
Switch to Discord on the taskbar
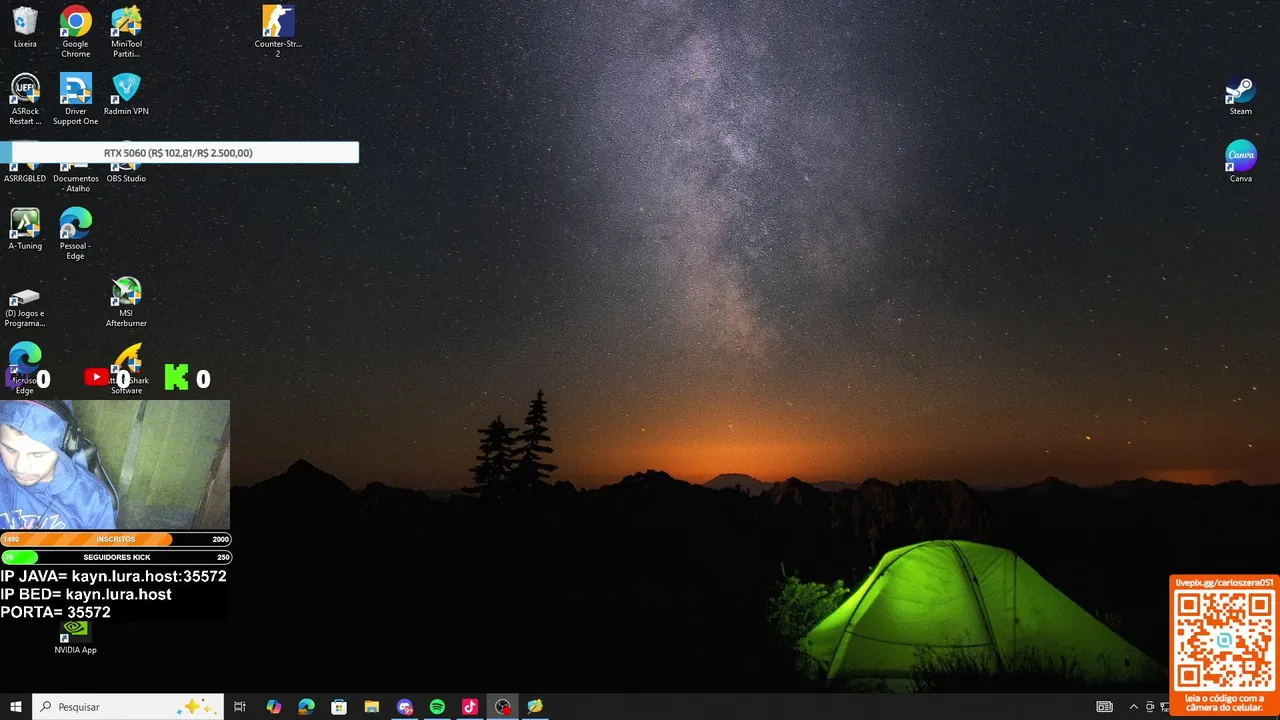(404, 707)
